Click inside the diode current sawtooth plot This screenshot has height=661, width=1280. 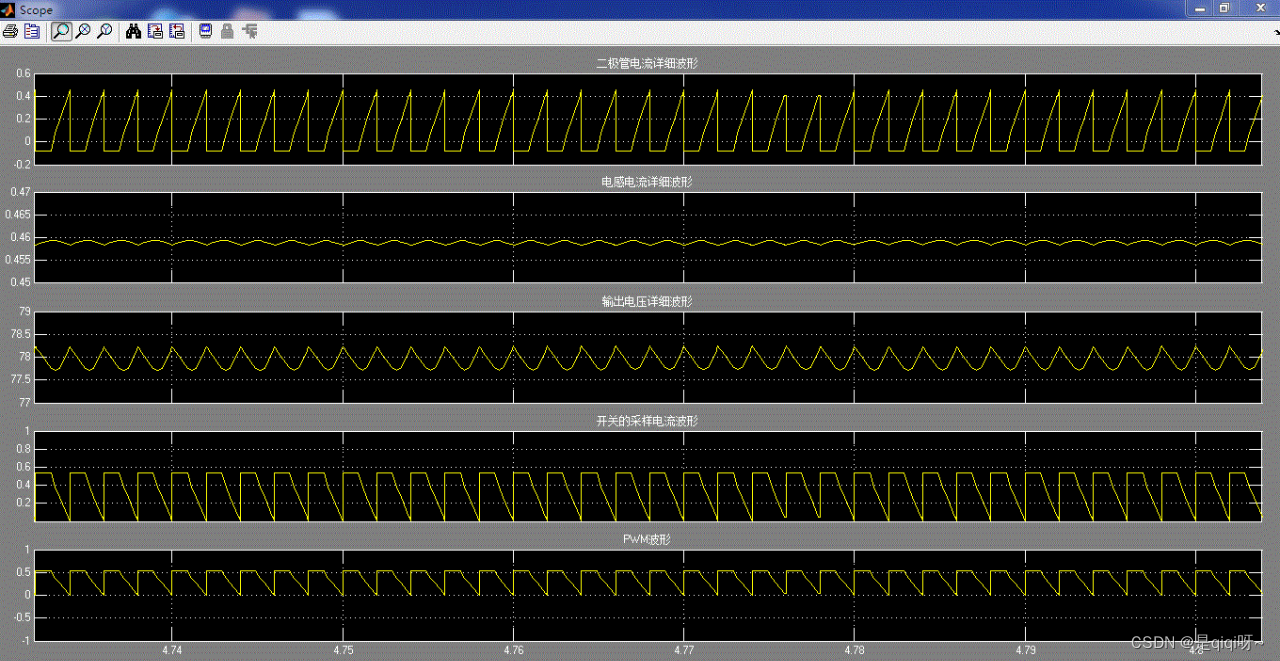coord(649,119)
